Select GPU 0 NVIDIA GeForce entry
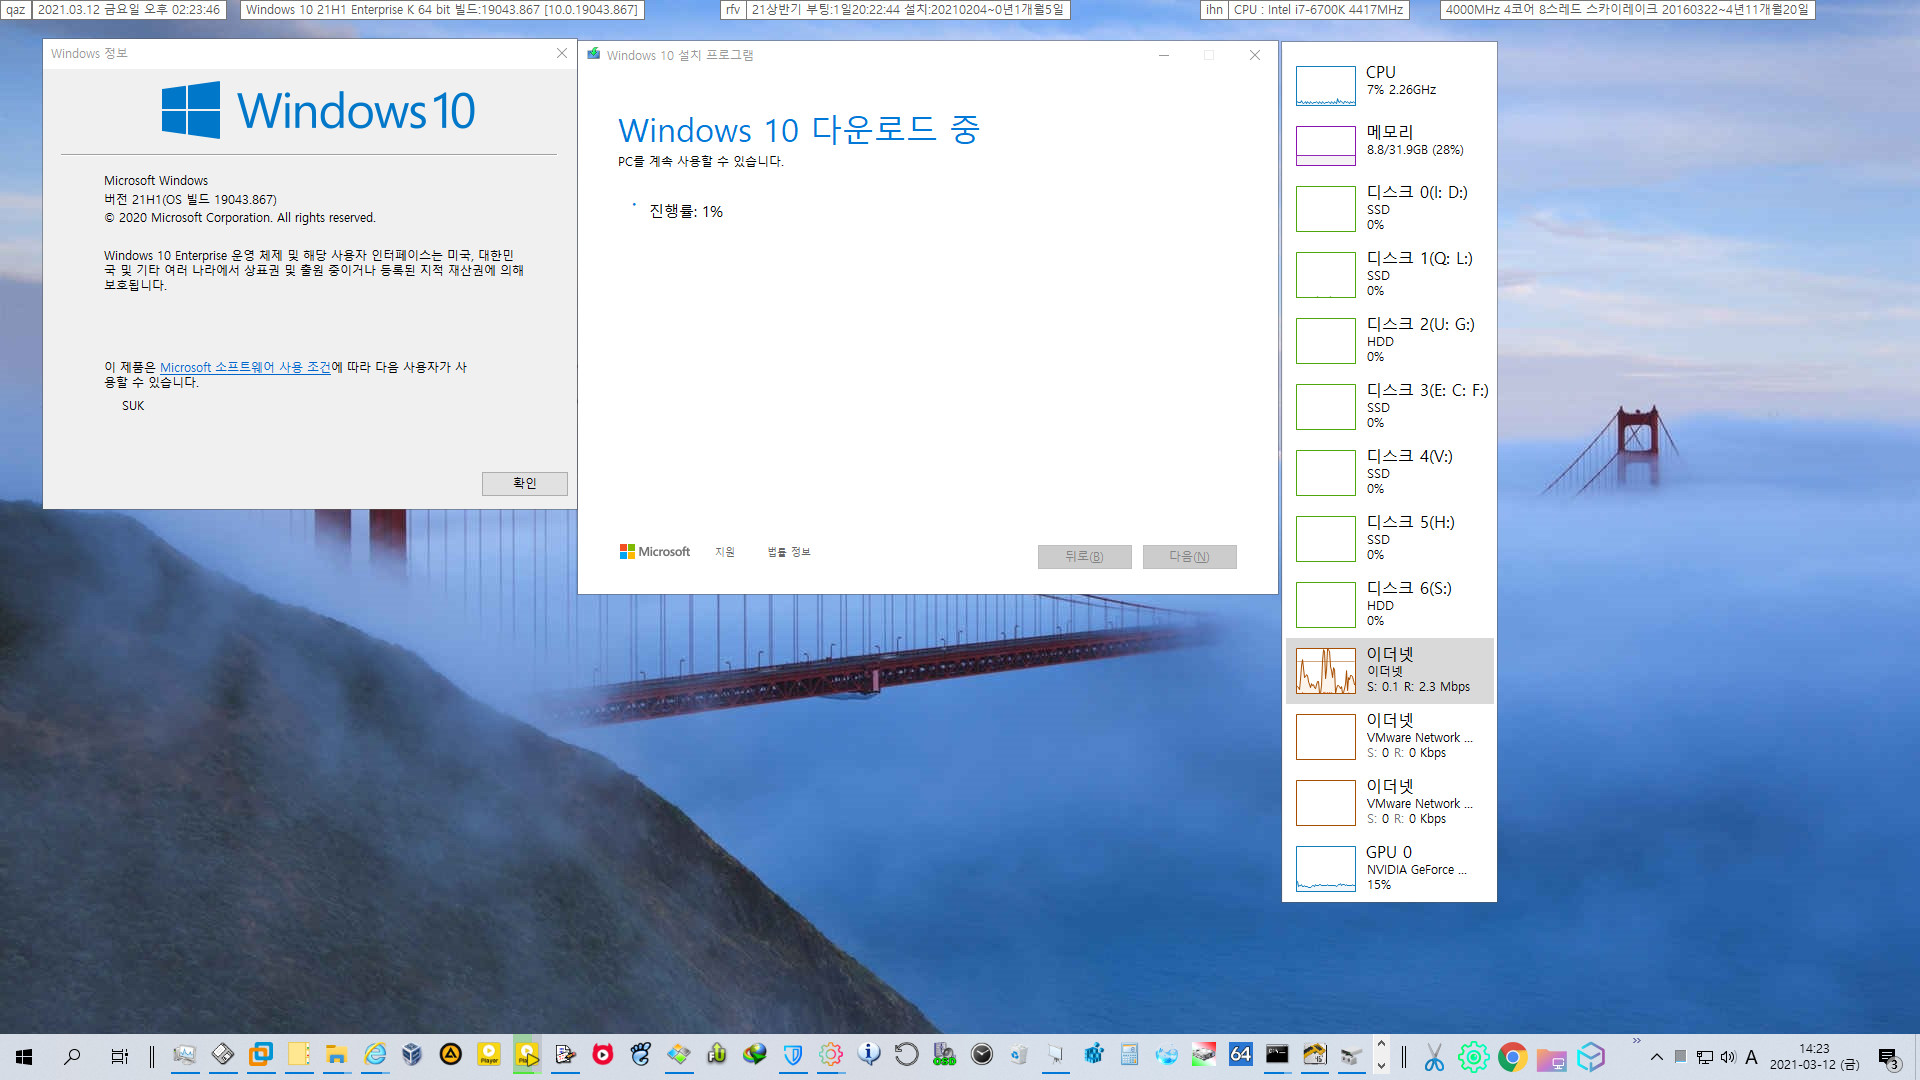 (x=1389, y=868)
